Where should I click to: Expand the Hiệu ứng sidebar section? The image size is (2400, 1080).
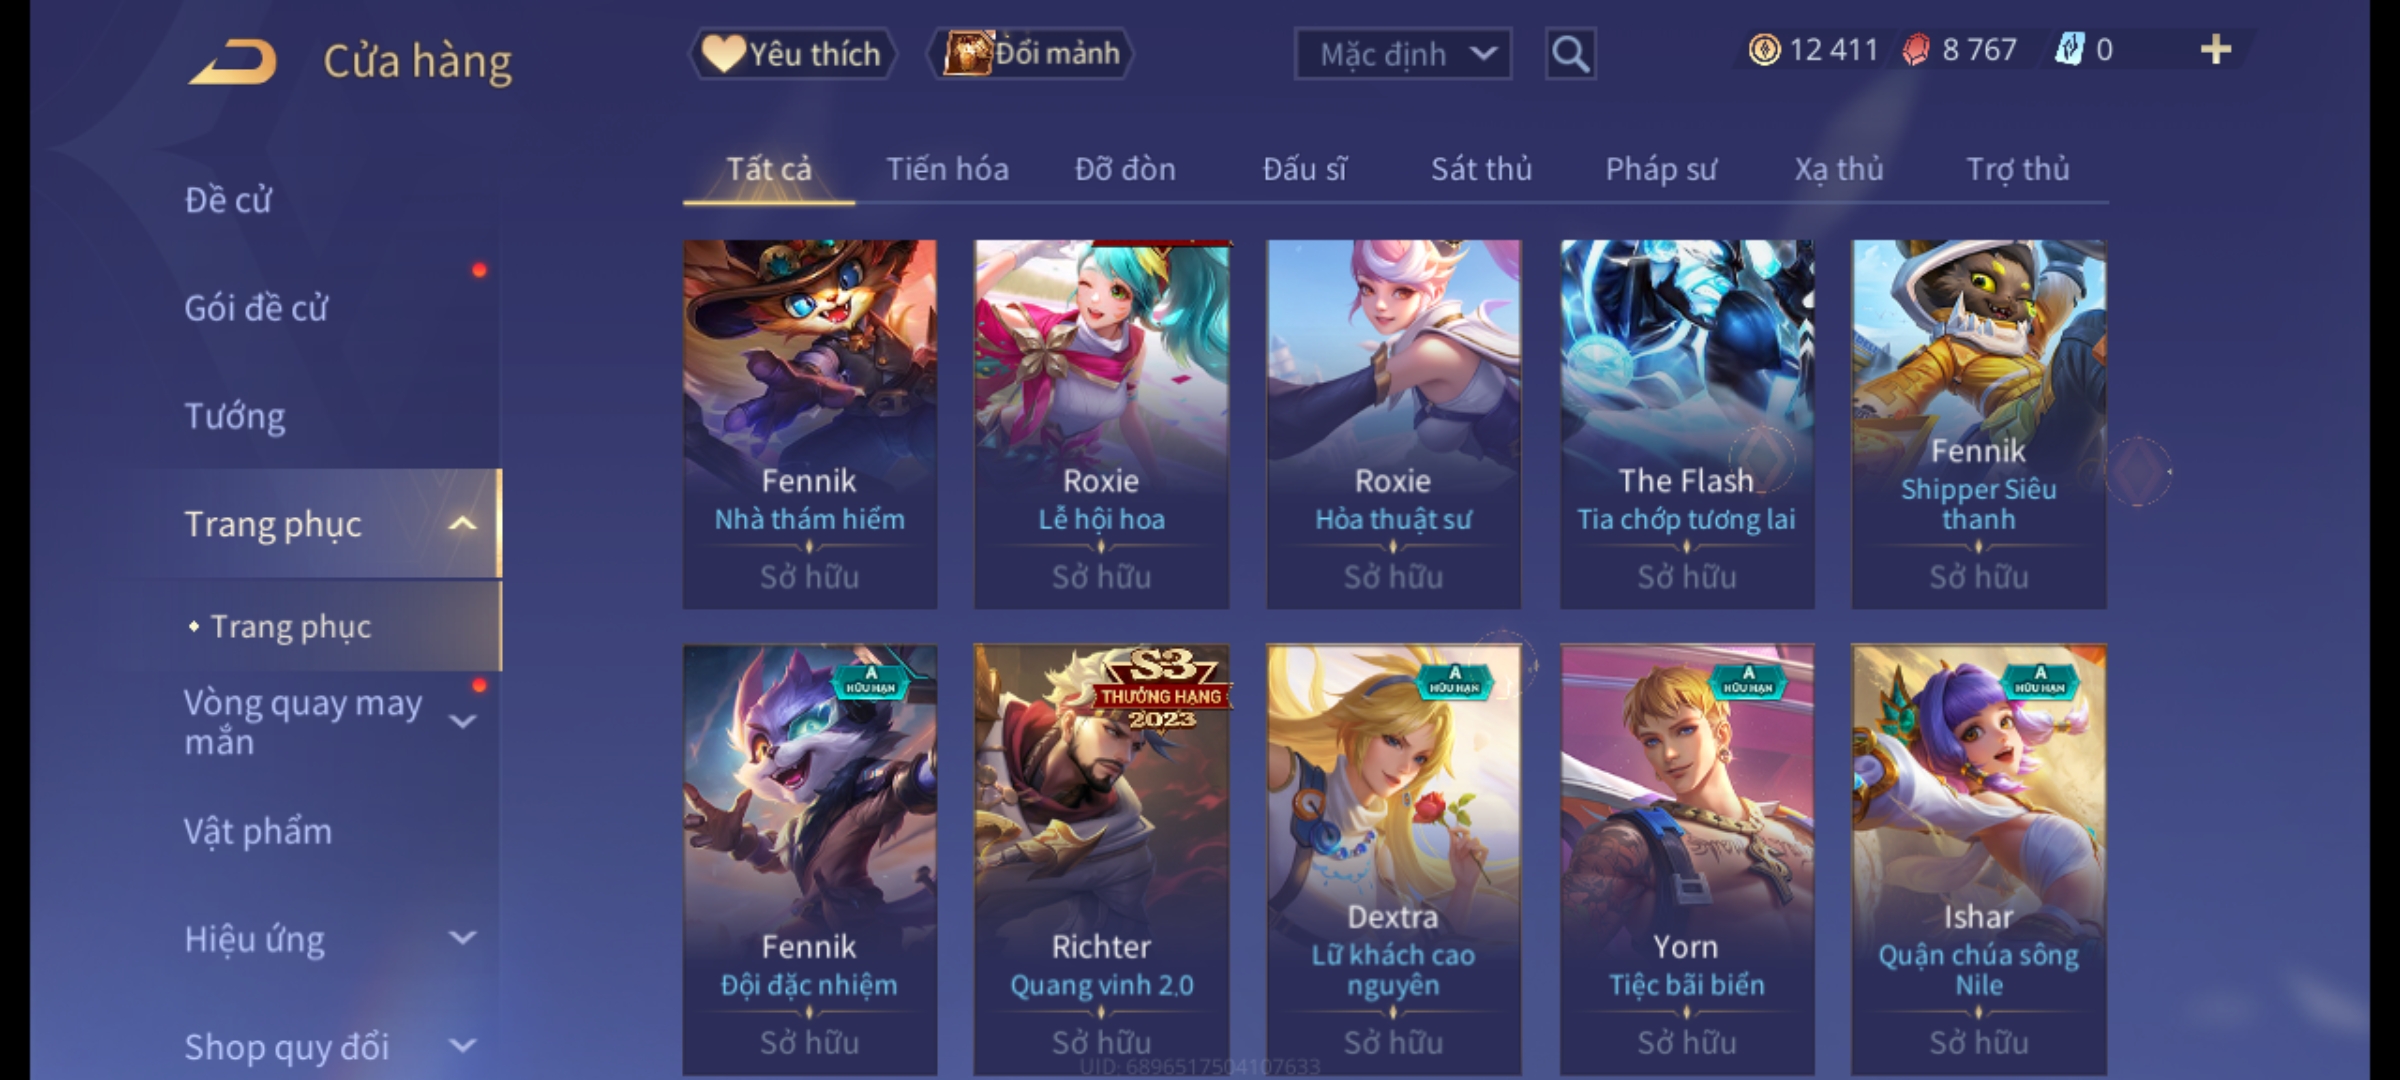[462, 938]
